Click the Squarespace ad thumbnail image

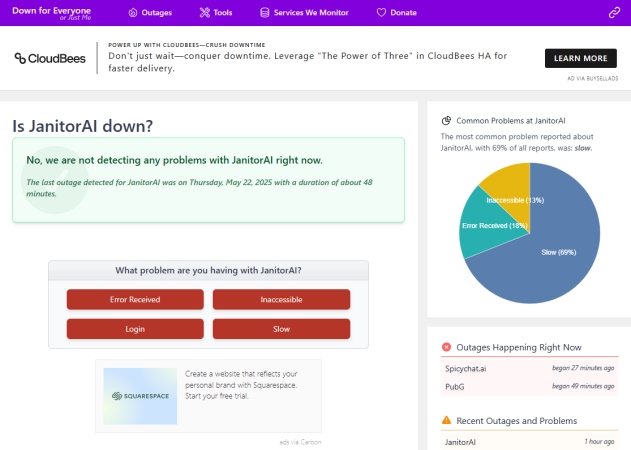pos(140,395)
